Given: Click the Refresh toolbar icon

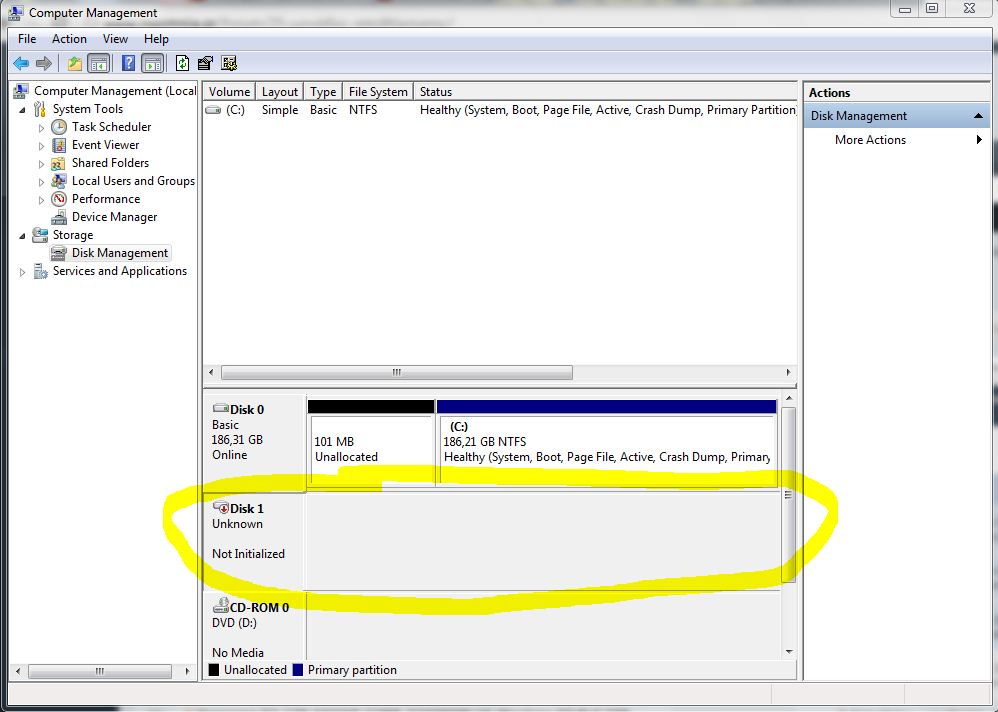Looking at the screenshot, I should click(x=182, y=63).
